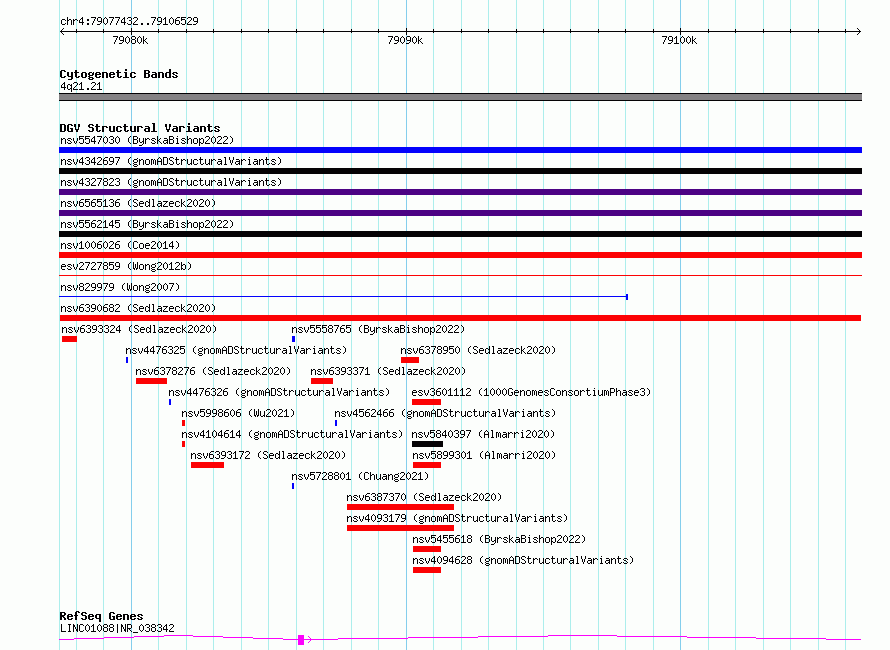Open variant esv2727859 (Wong2012b) label

(126, 266)
